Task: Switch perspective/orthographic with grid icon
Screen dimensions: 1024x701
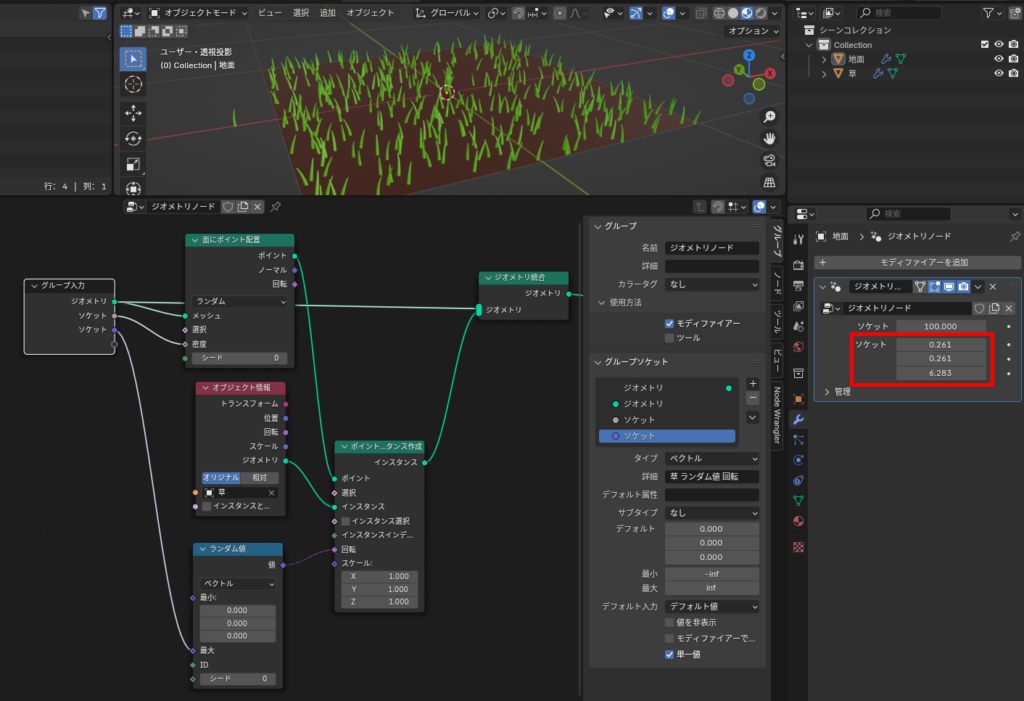Action: [x=769, y=183]
